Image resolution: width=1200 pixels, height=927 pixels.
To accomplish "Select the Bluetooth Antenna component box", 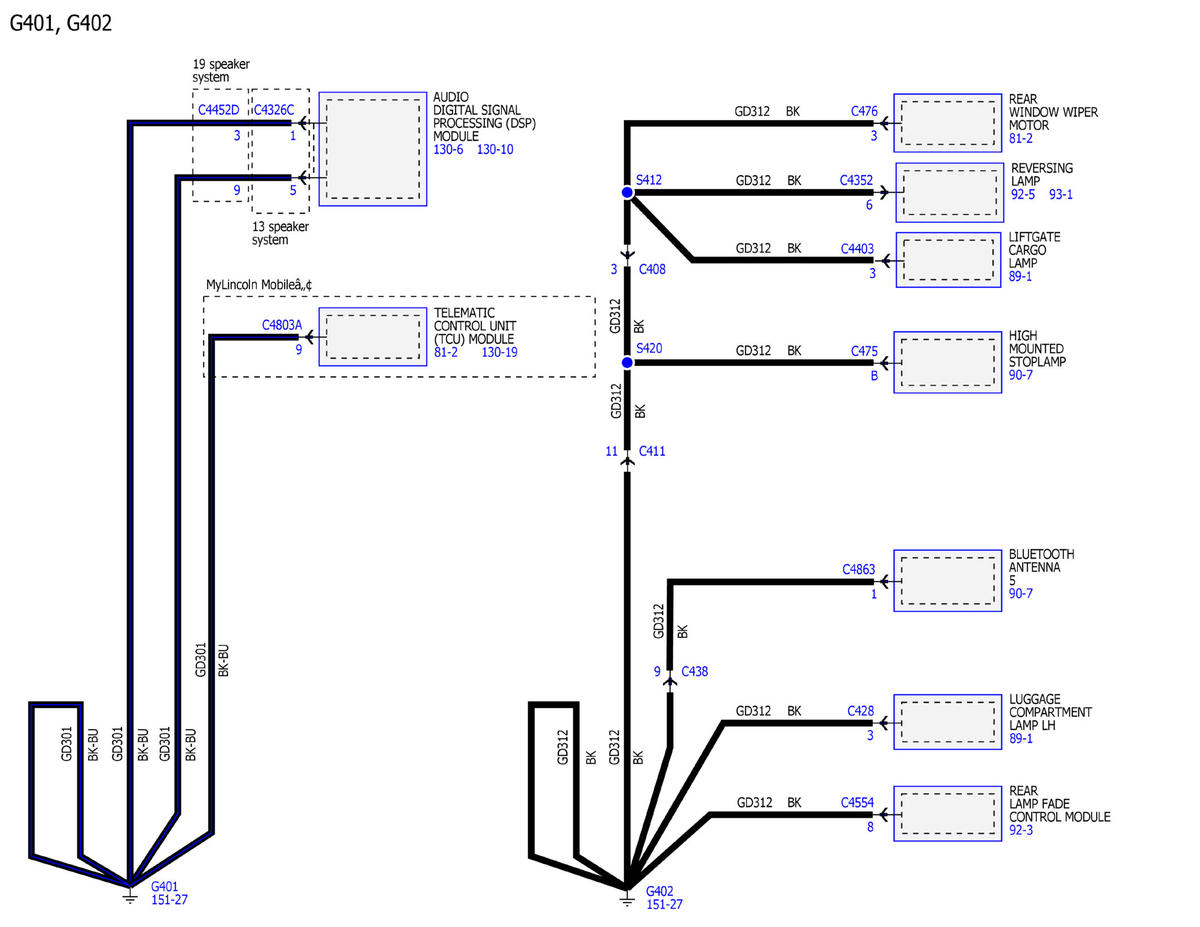I will tap(947, 580).
